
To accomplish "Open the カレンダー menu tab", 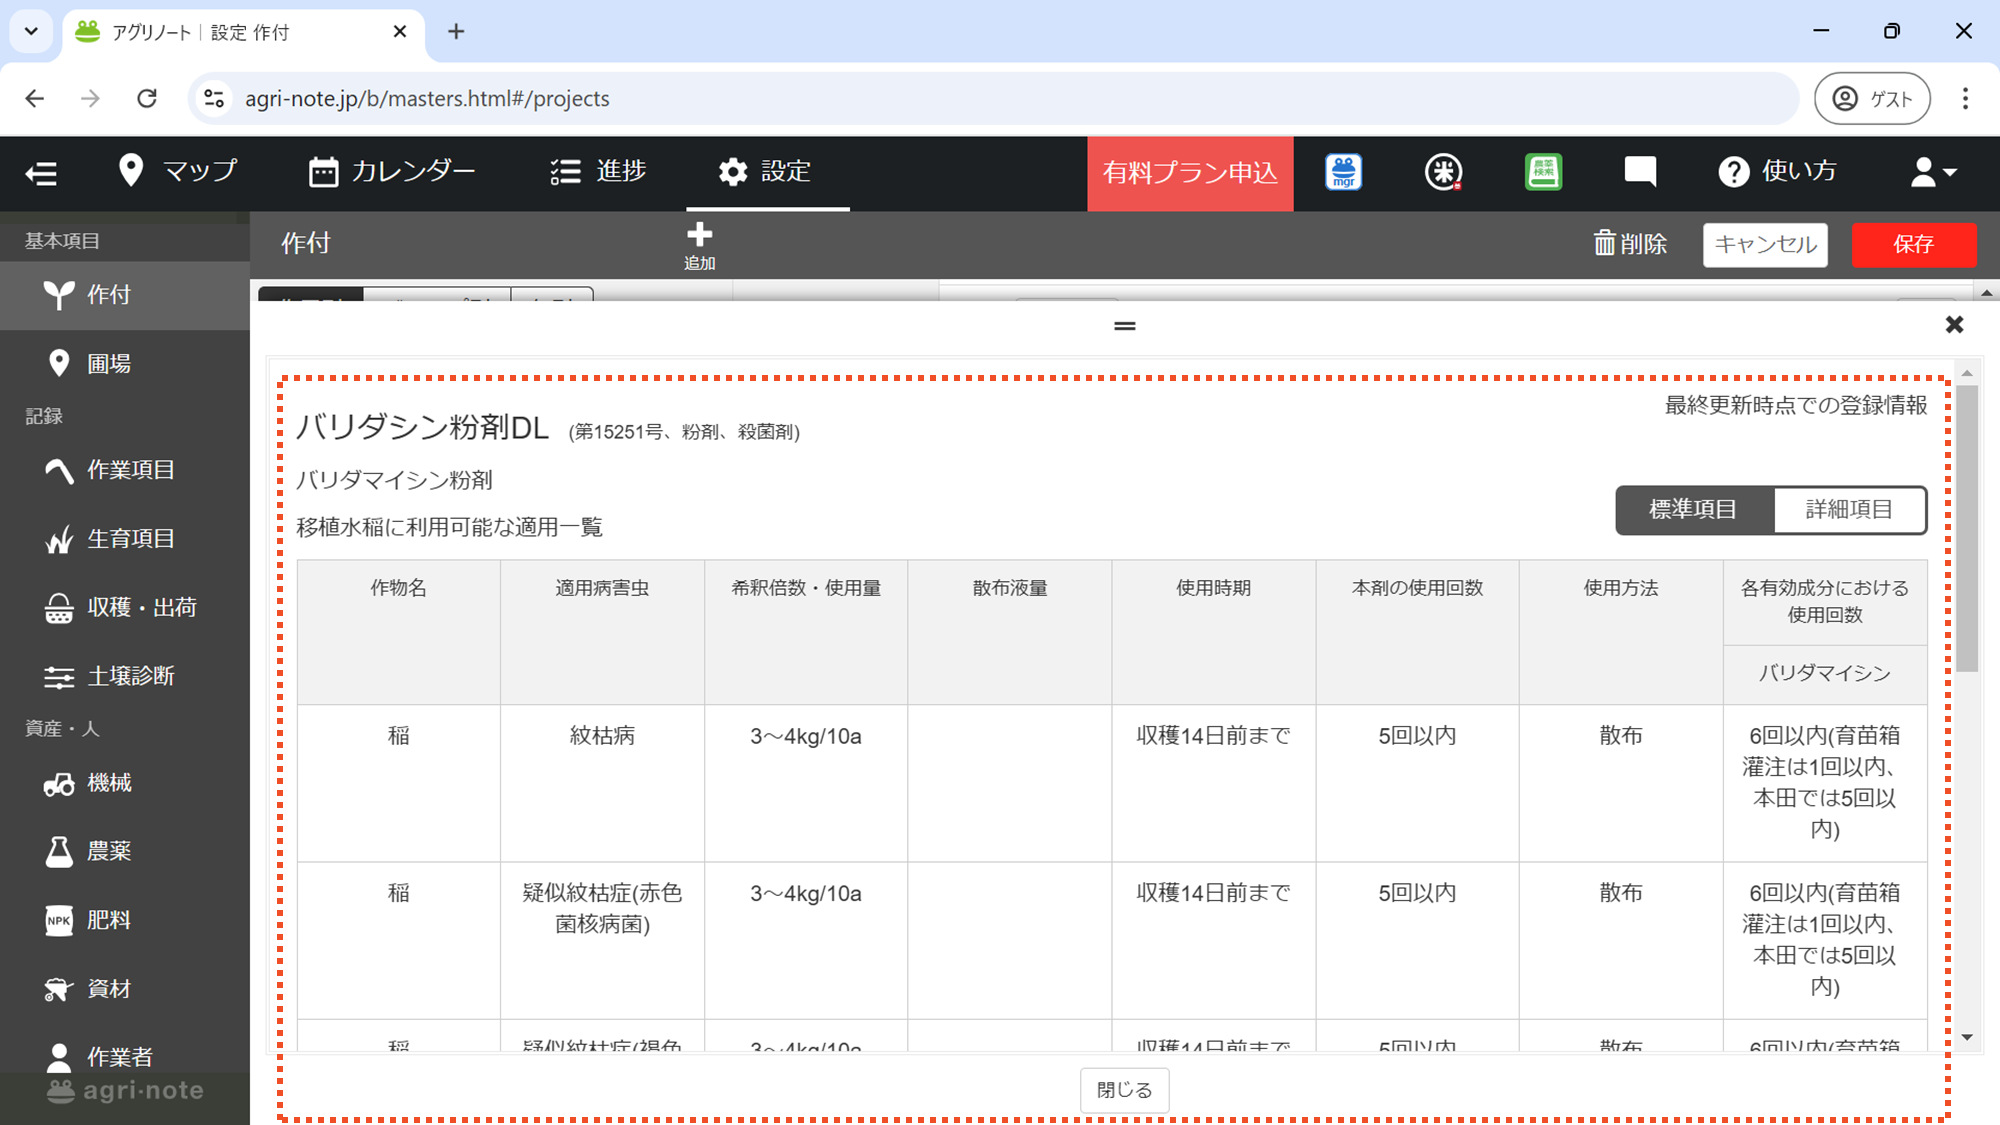I will [392, 172].
